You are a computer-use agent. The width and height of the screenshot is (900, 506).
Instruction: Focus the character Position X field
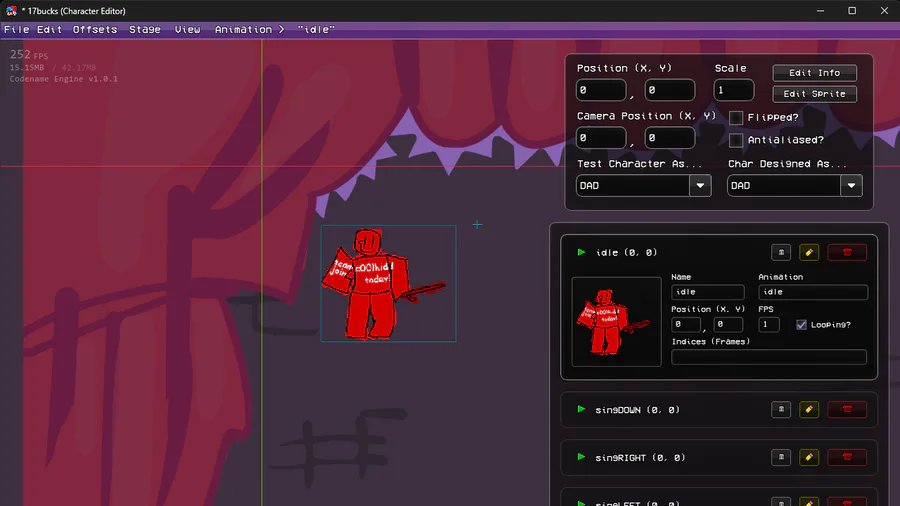pos(601,90)
